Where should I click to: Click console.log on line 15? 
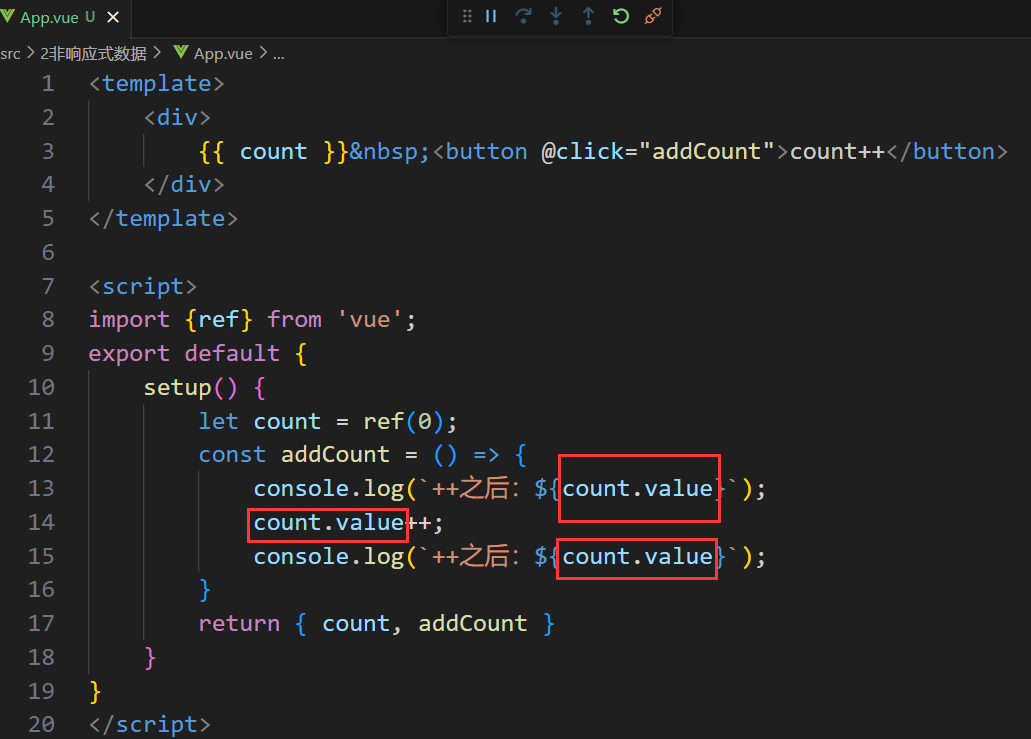pos(329,556)
